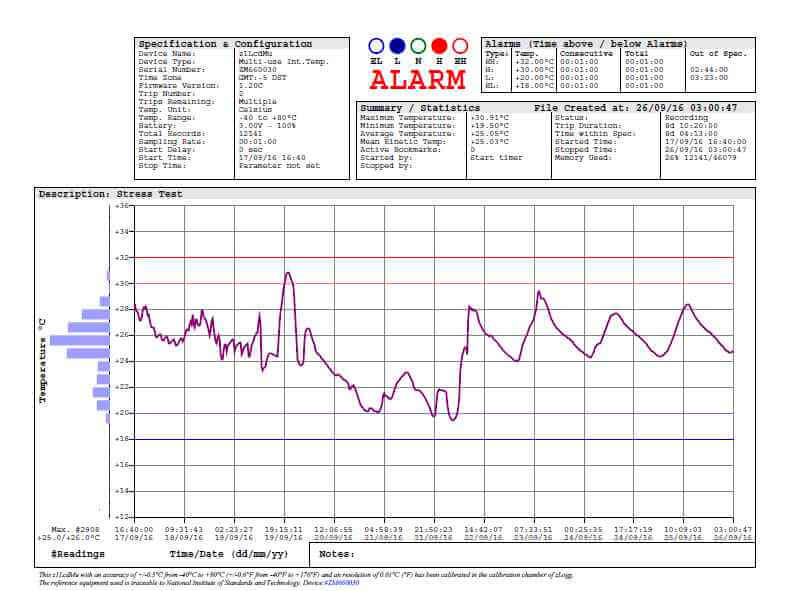Click the Specification & Configuration header

click(x=225, y=44)
